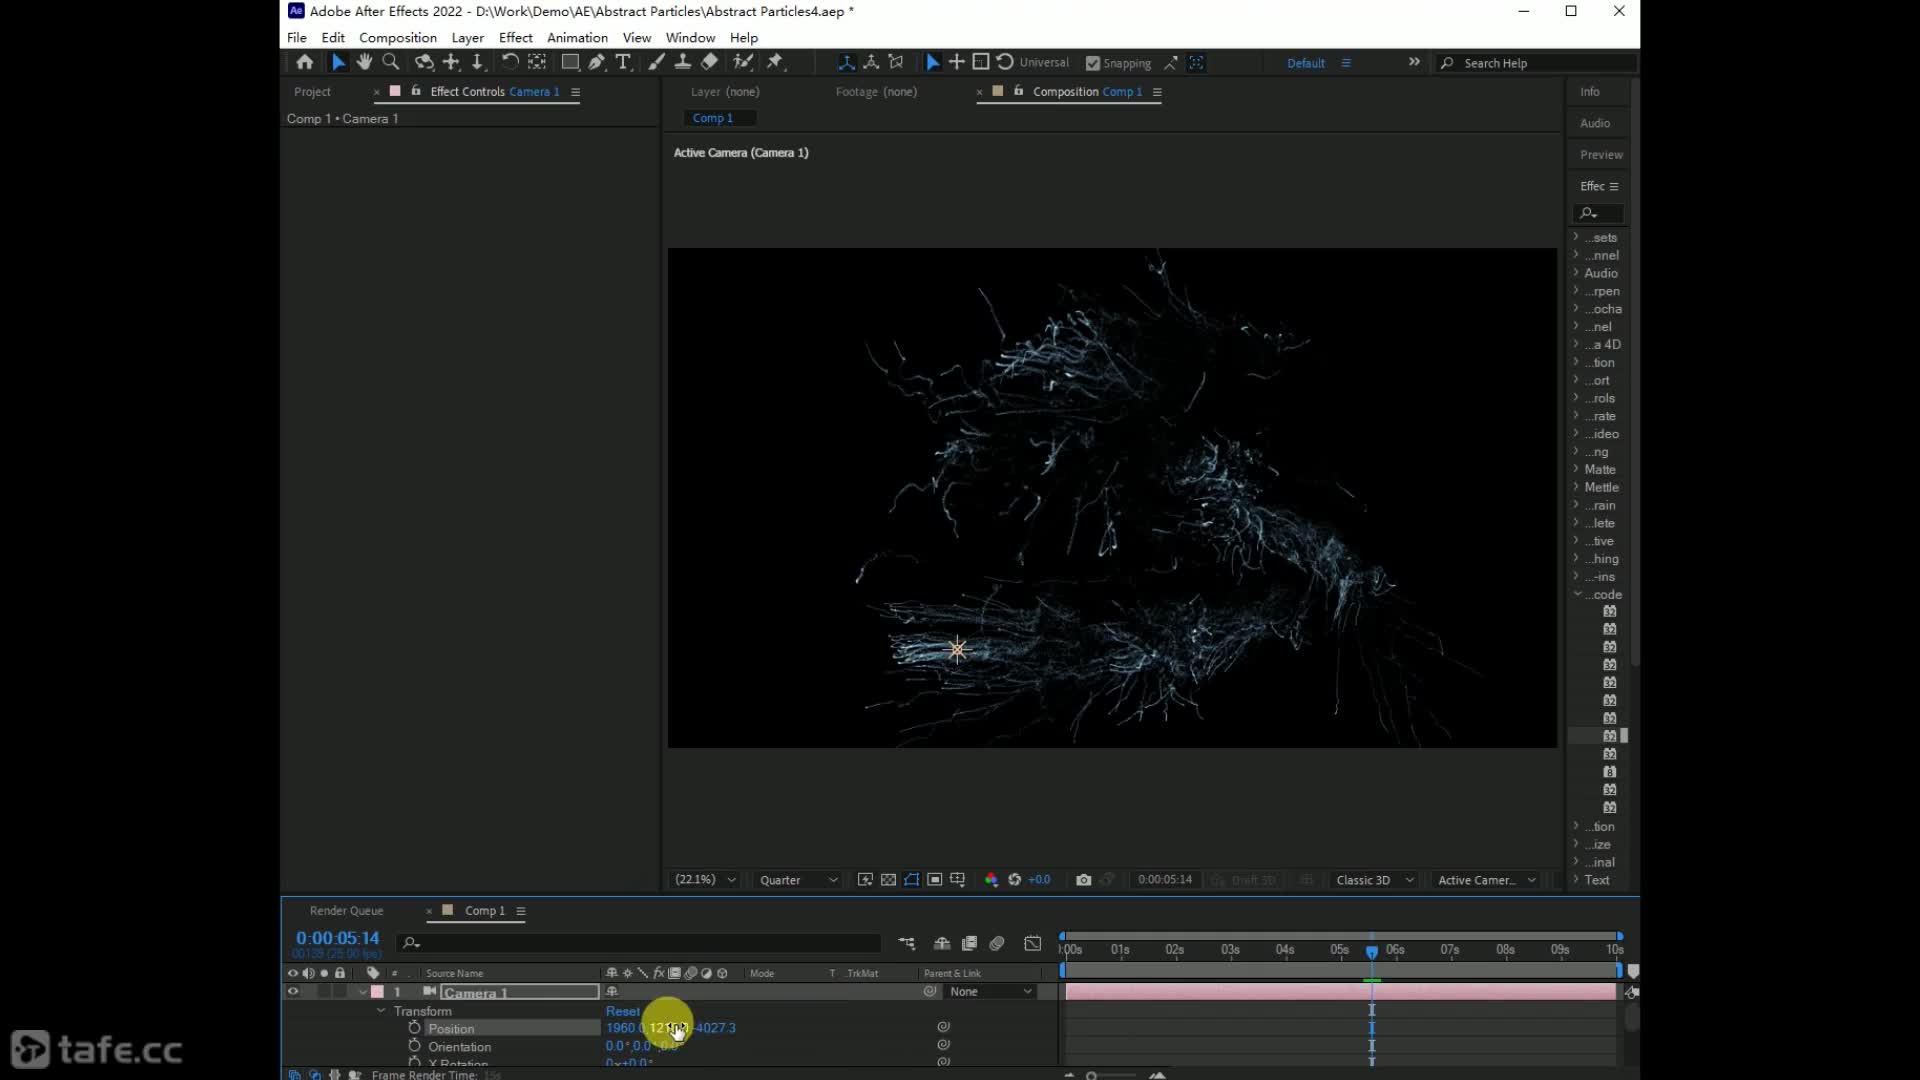Open the magnification (22.1%) dropdown
The width and height of the screenshot is (1920, 1080).
tap(705, 880)
